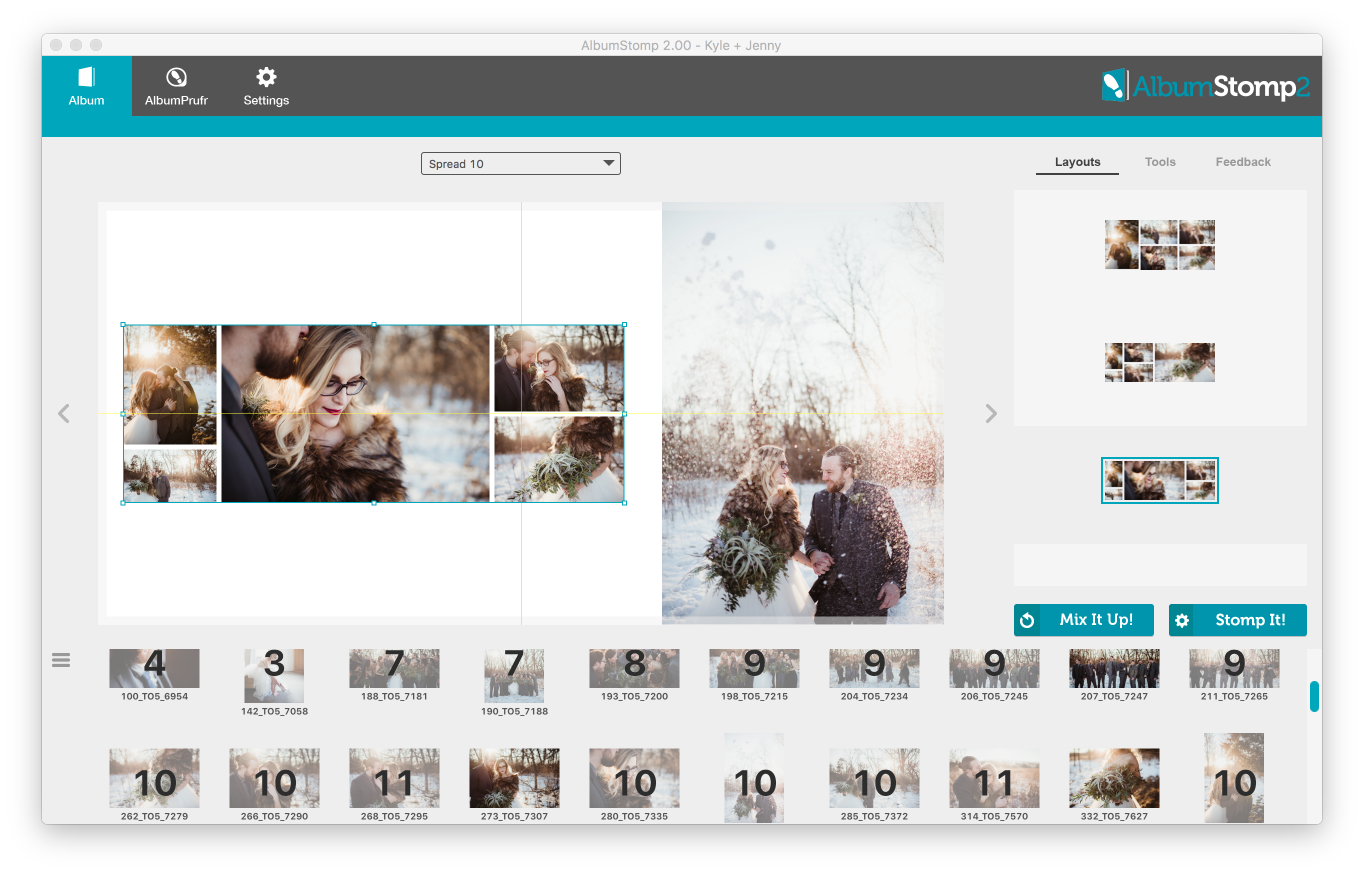Screen dimensions: 1364x874
Task: Open the Settings section
Action: pyautogui.click(x=266, y=86)
